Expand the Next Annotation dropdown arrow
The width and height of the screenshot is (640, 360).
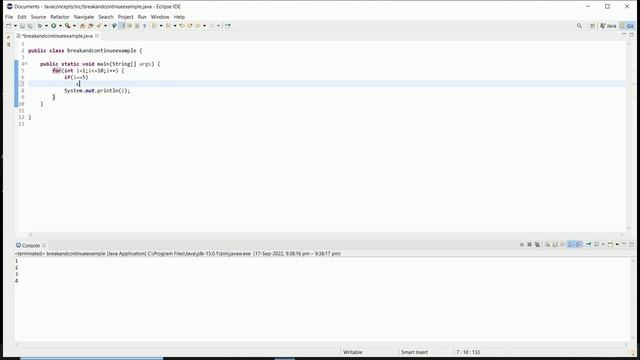(161, 26)
